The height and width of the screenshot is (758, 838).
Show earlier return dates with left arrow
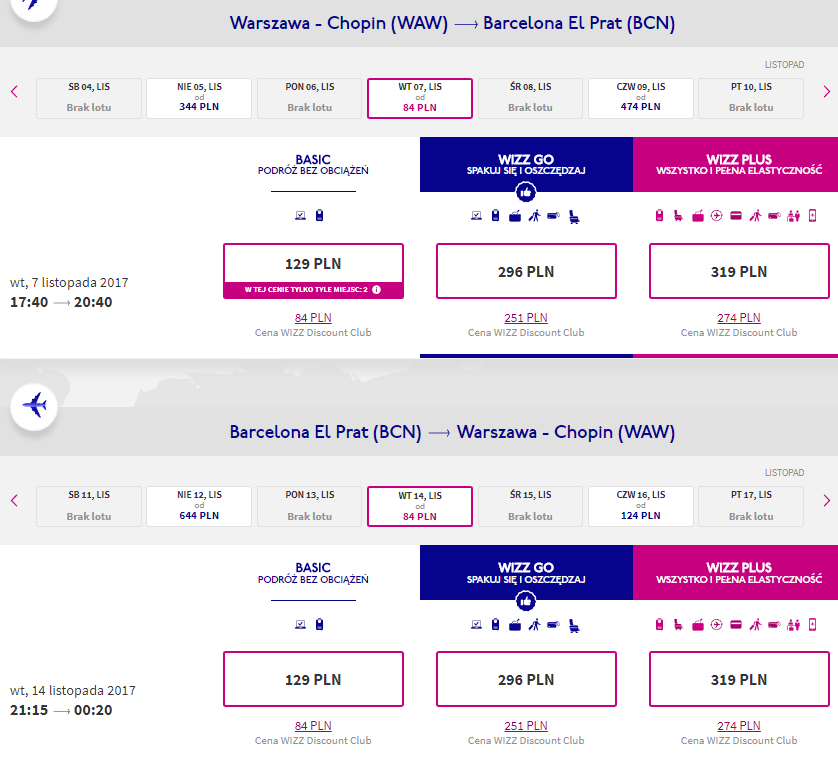[14, 500]
